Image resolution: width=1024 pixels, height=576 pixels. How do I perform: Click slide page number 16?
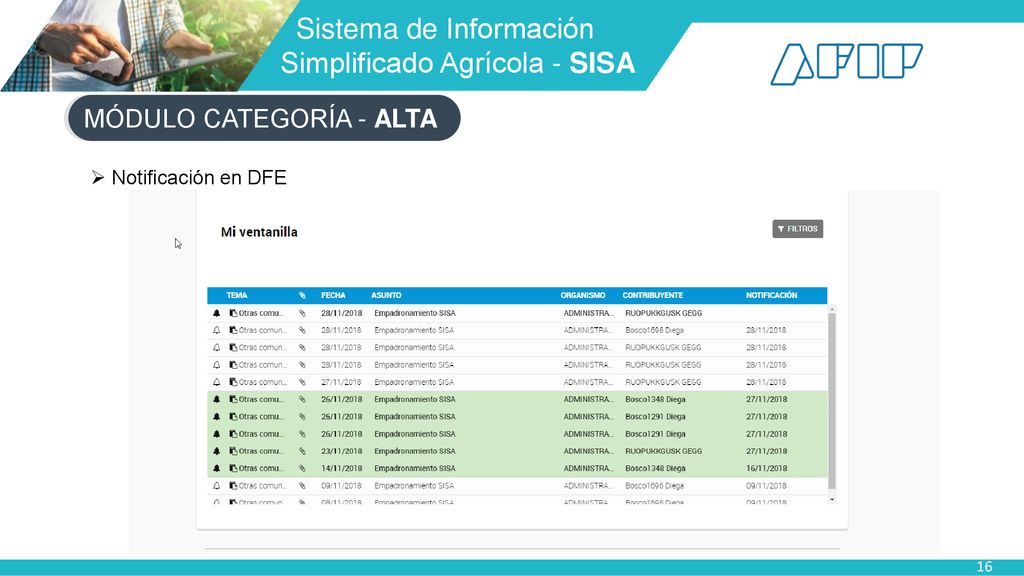tap(984, 567)
